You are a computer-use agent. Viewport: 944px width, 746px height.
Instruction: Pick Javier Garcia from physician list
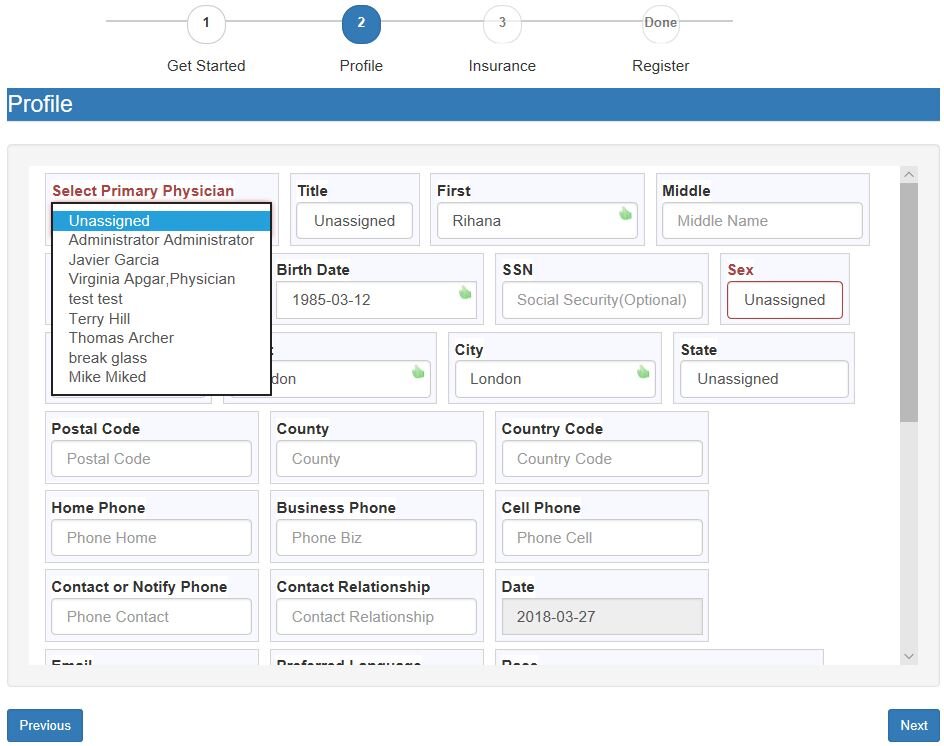point(161,260)
